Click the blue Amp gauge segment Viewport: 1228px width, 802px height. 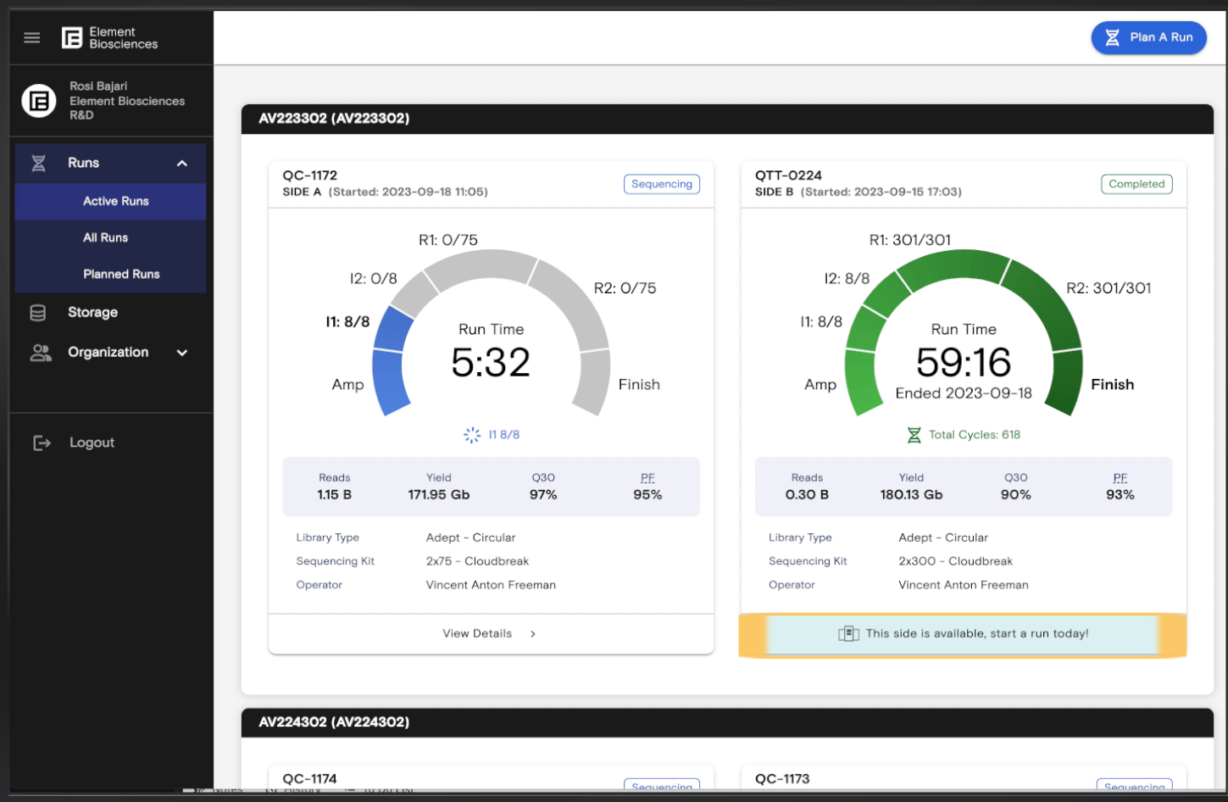click(390, 384)
